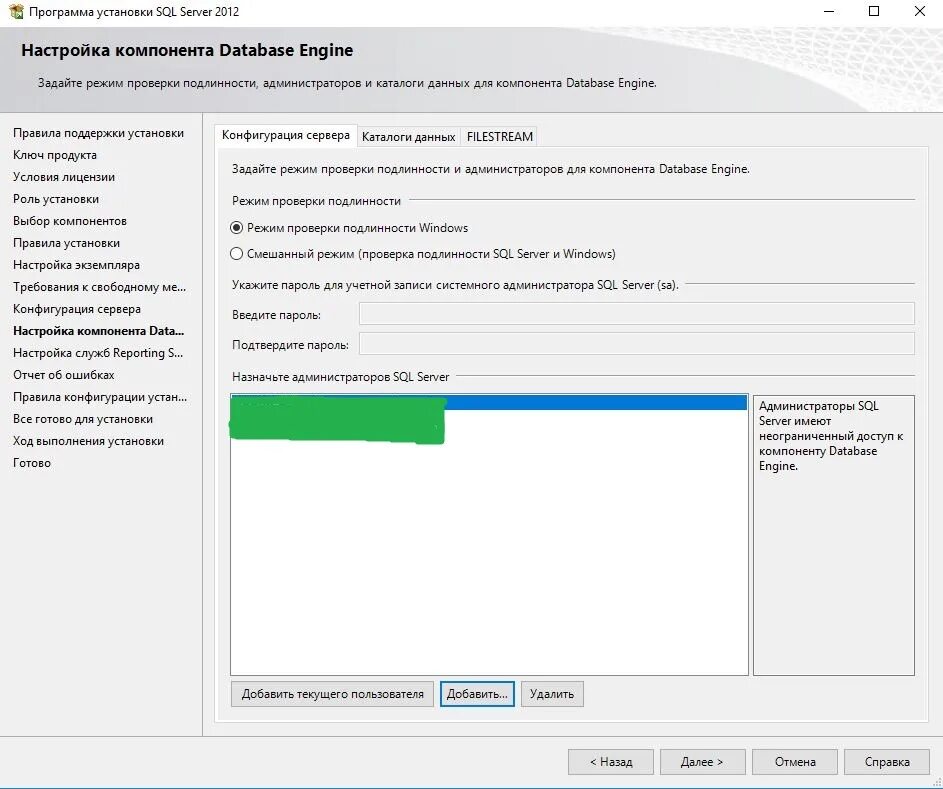Switch to the Каталоги данных tab
The image size is (943, 789).
tap(408, 137)
